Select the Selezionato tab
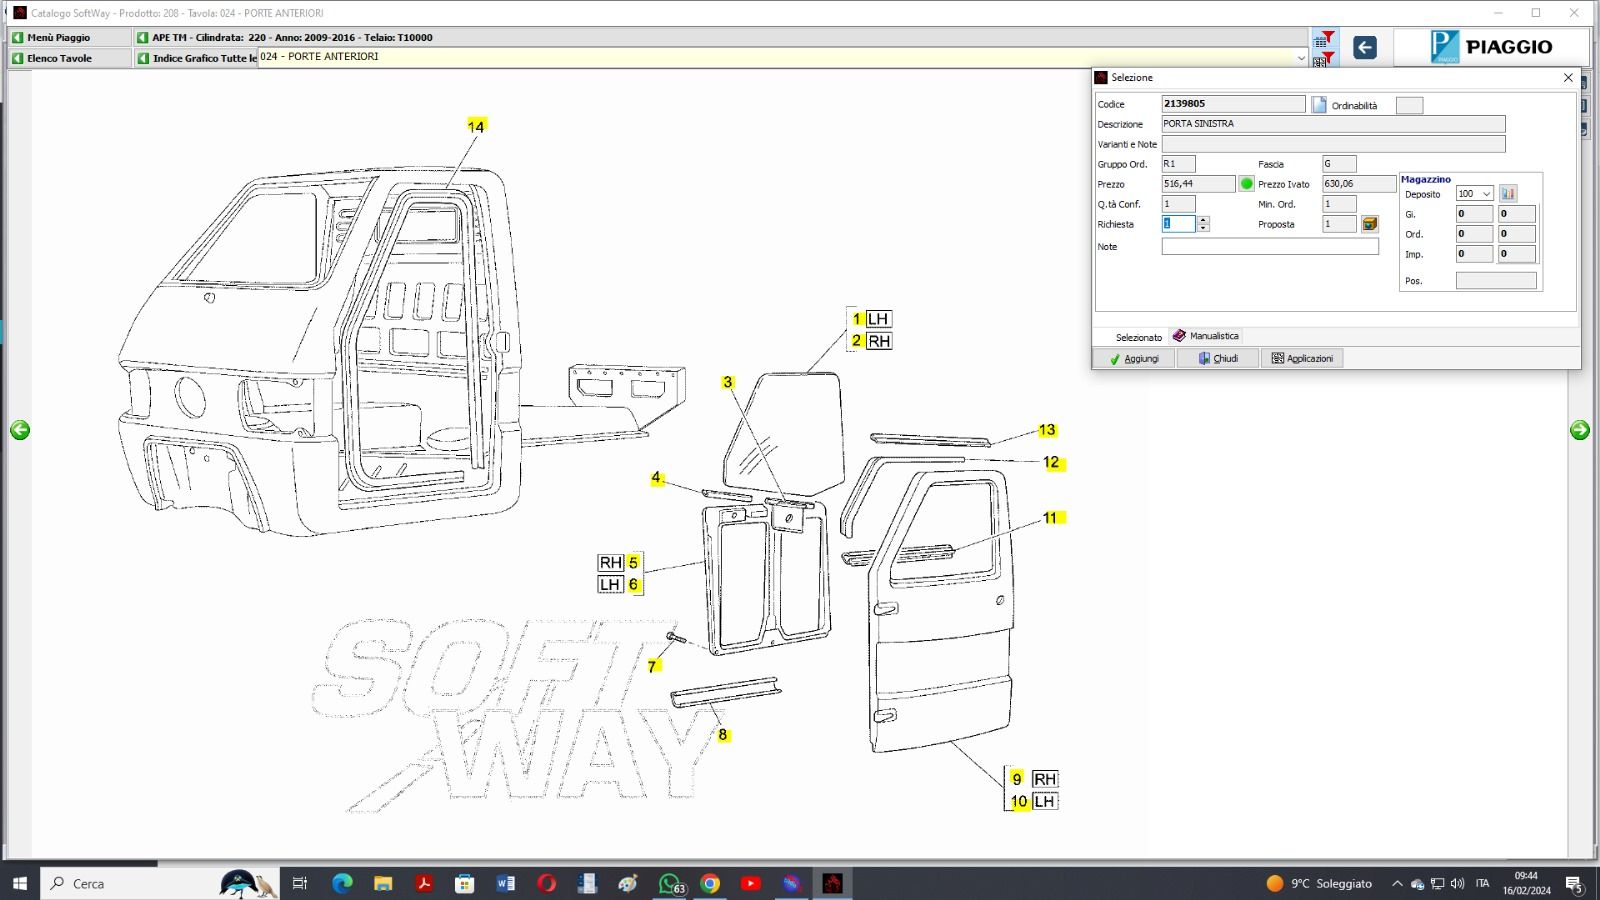 pyautogui.click(x=1138, y=337)
